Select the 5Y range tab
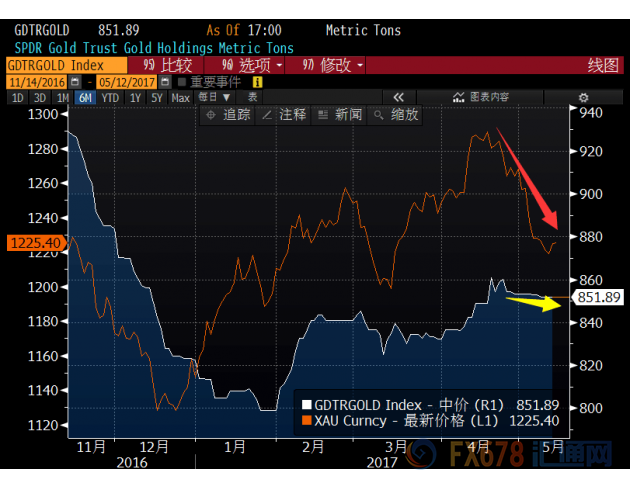The image size is (630, 490). (157, 98)
